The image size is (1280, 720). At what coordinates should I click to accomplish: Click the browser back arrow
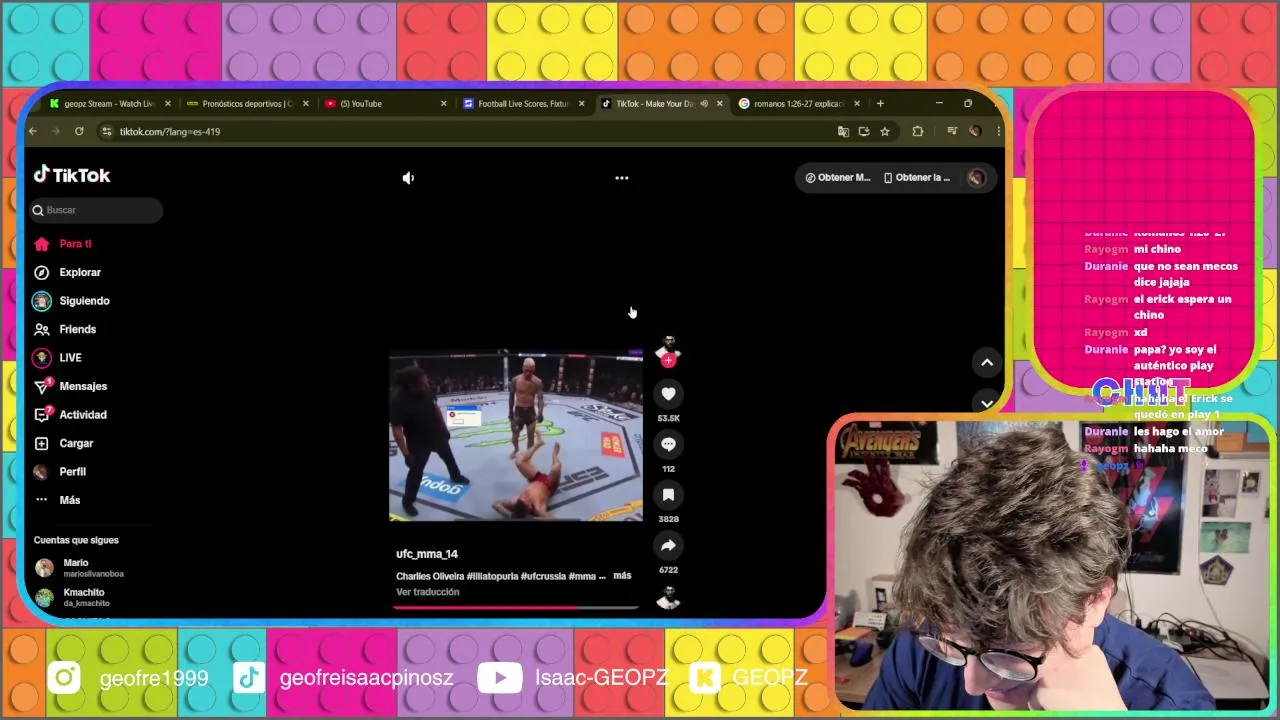(x=33, y=131)
